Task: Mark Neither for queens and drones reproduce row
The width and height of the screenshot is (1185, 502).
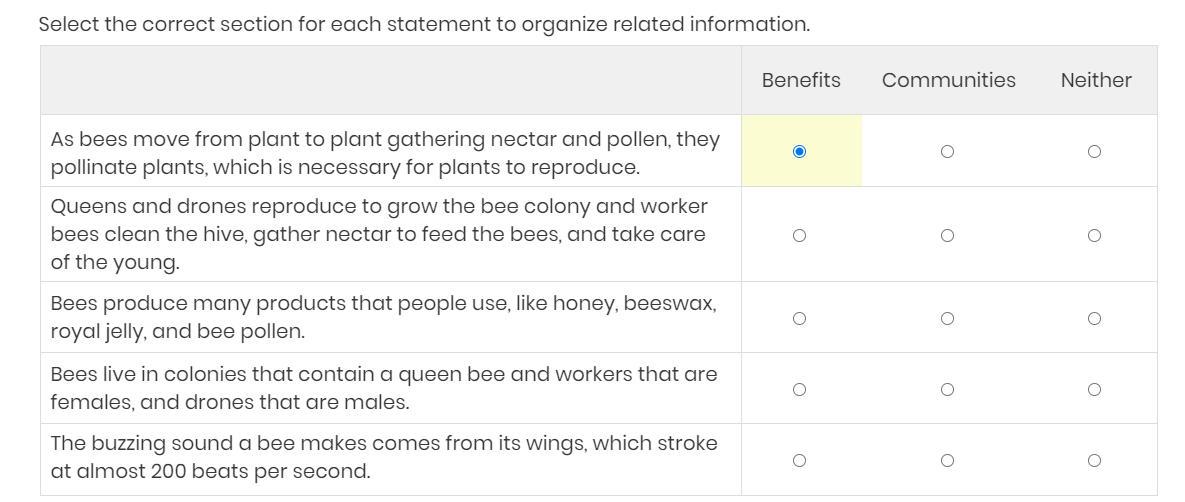Action: tap(1094, 235)
